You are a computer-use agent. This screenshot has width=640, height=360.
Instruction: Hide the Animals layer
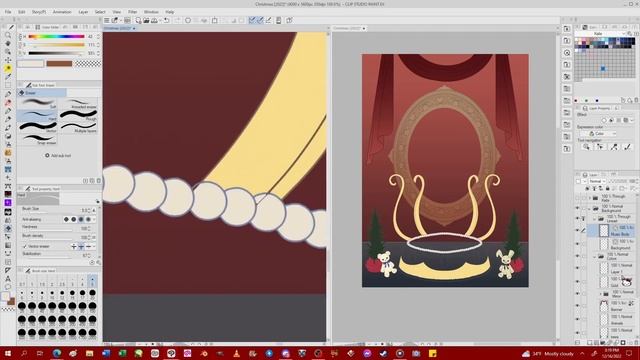click(x=578, y=319)
